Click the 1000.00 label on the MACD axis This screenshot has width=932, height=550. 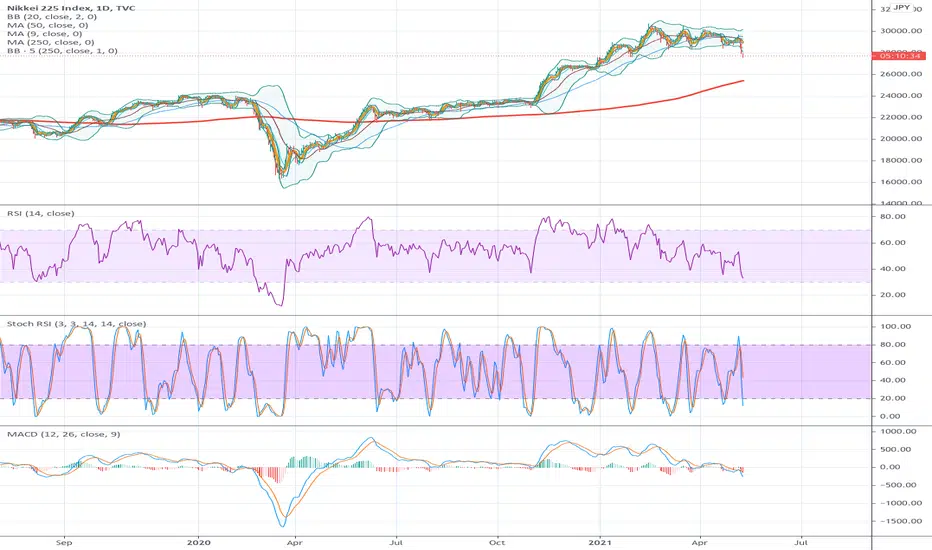click(x=899, y=431)
